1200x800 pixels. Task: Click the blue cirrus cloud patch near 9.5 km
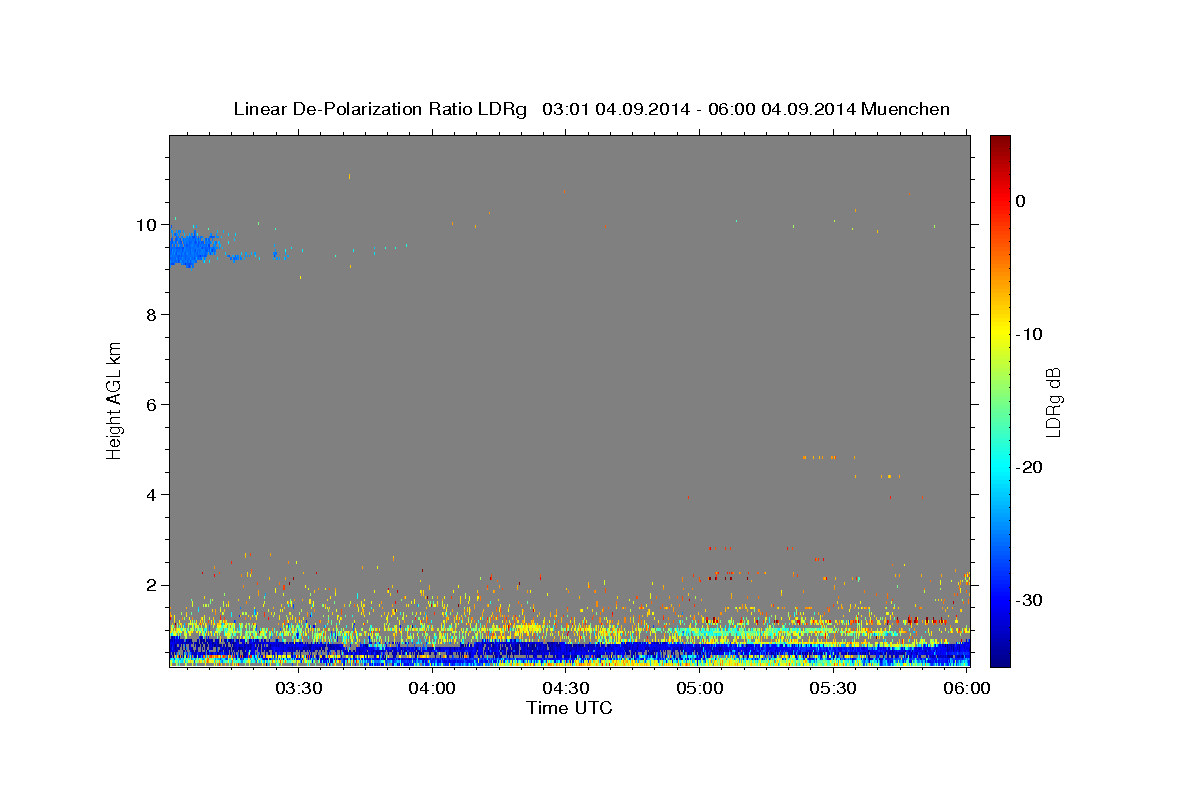point(192,247)
